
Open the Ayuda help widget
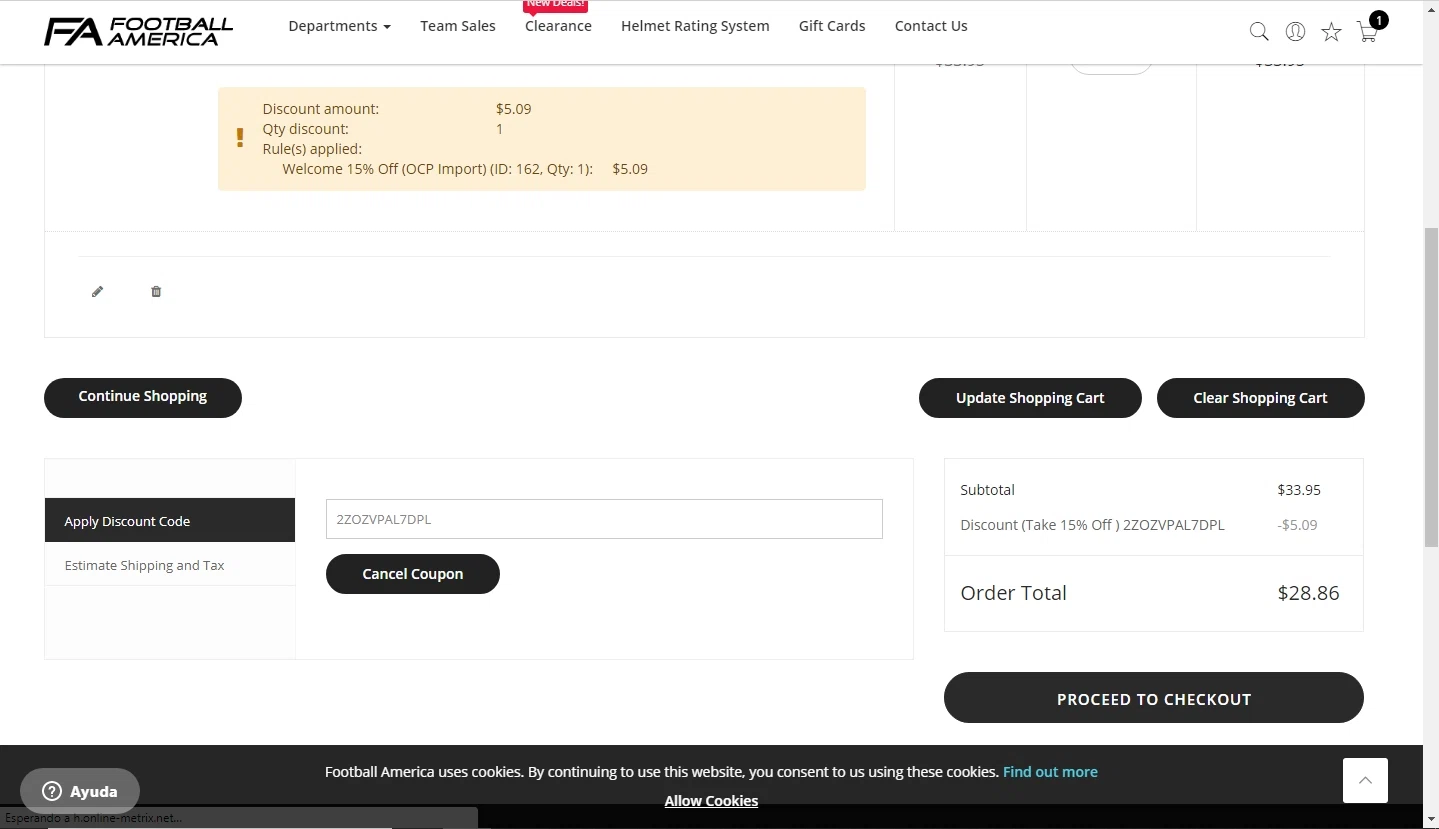tap(80, 791)
